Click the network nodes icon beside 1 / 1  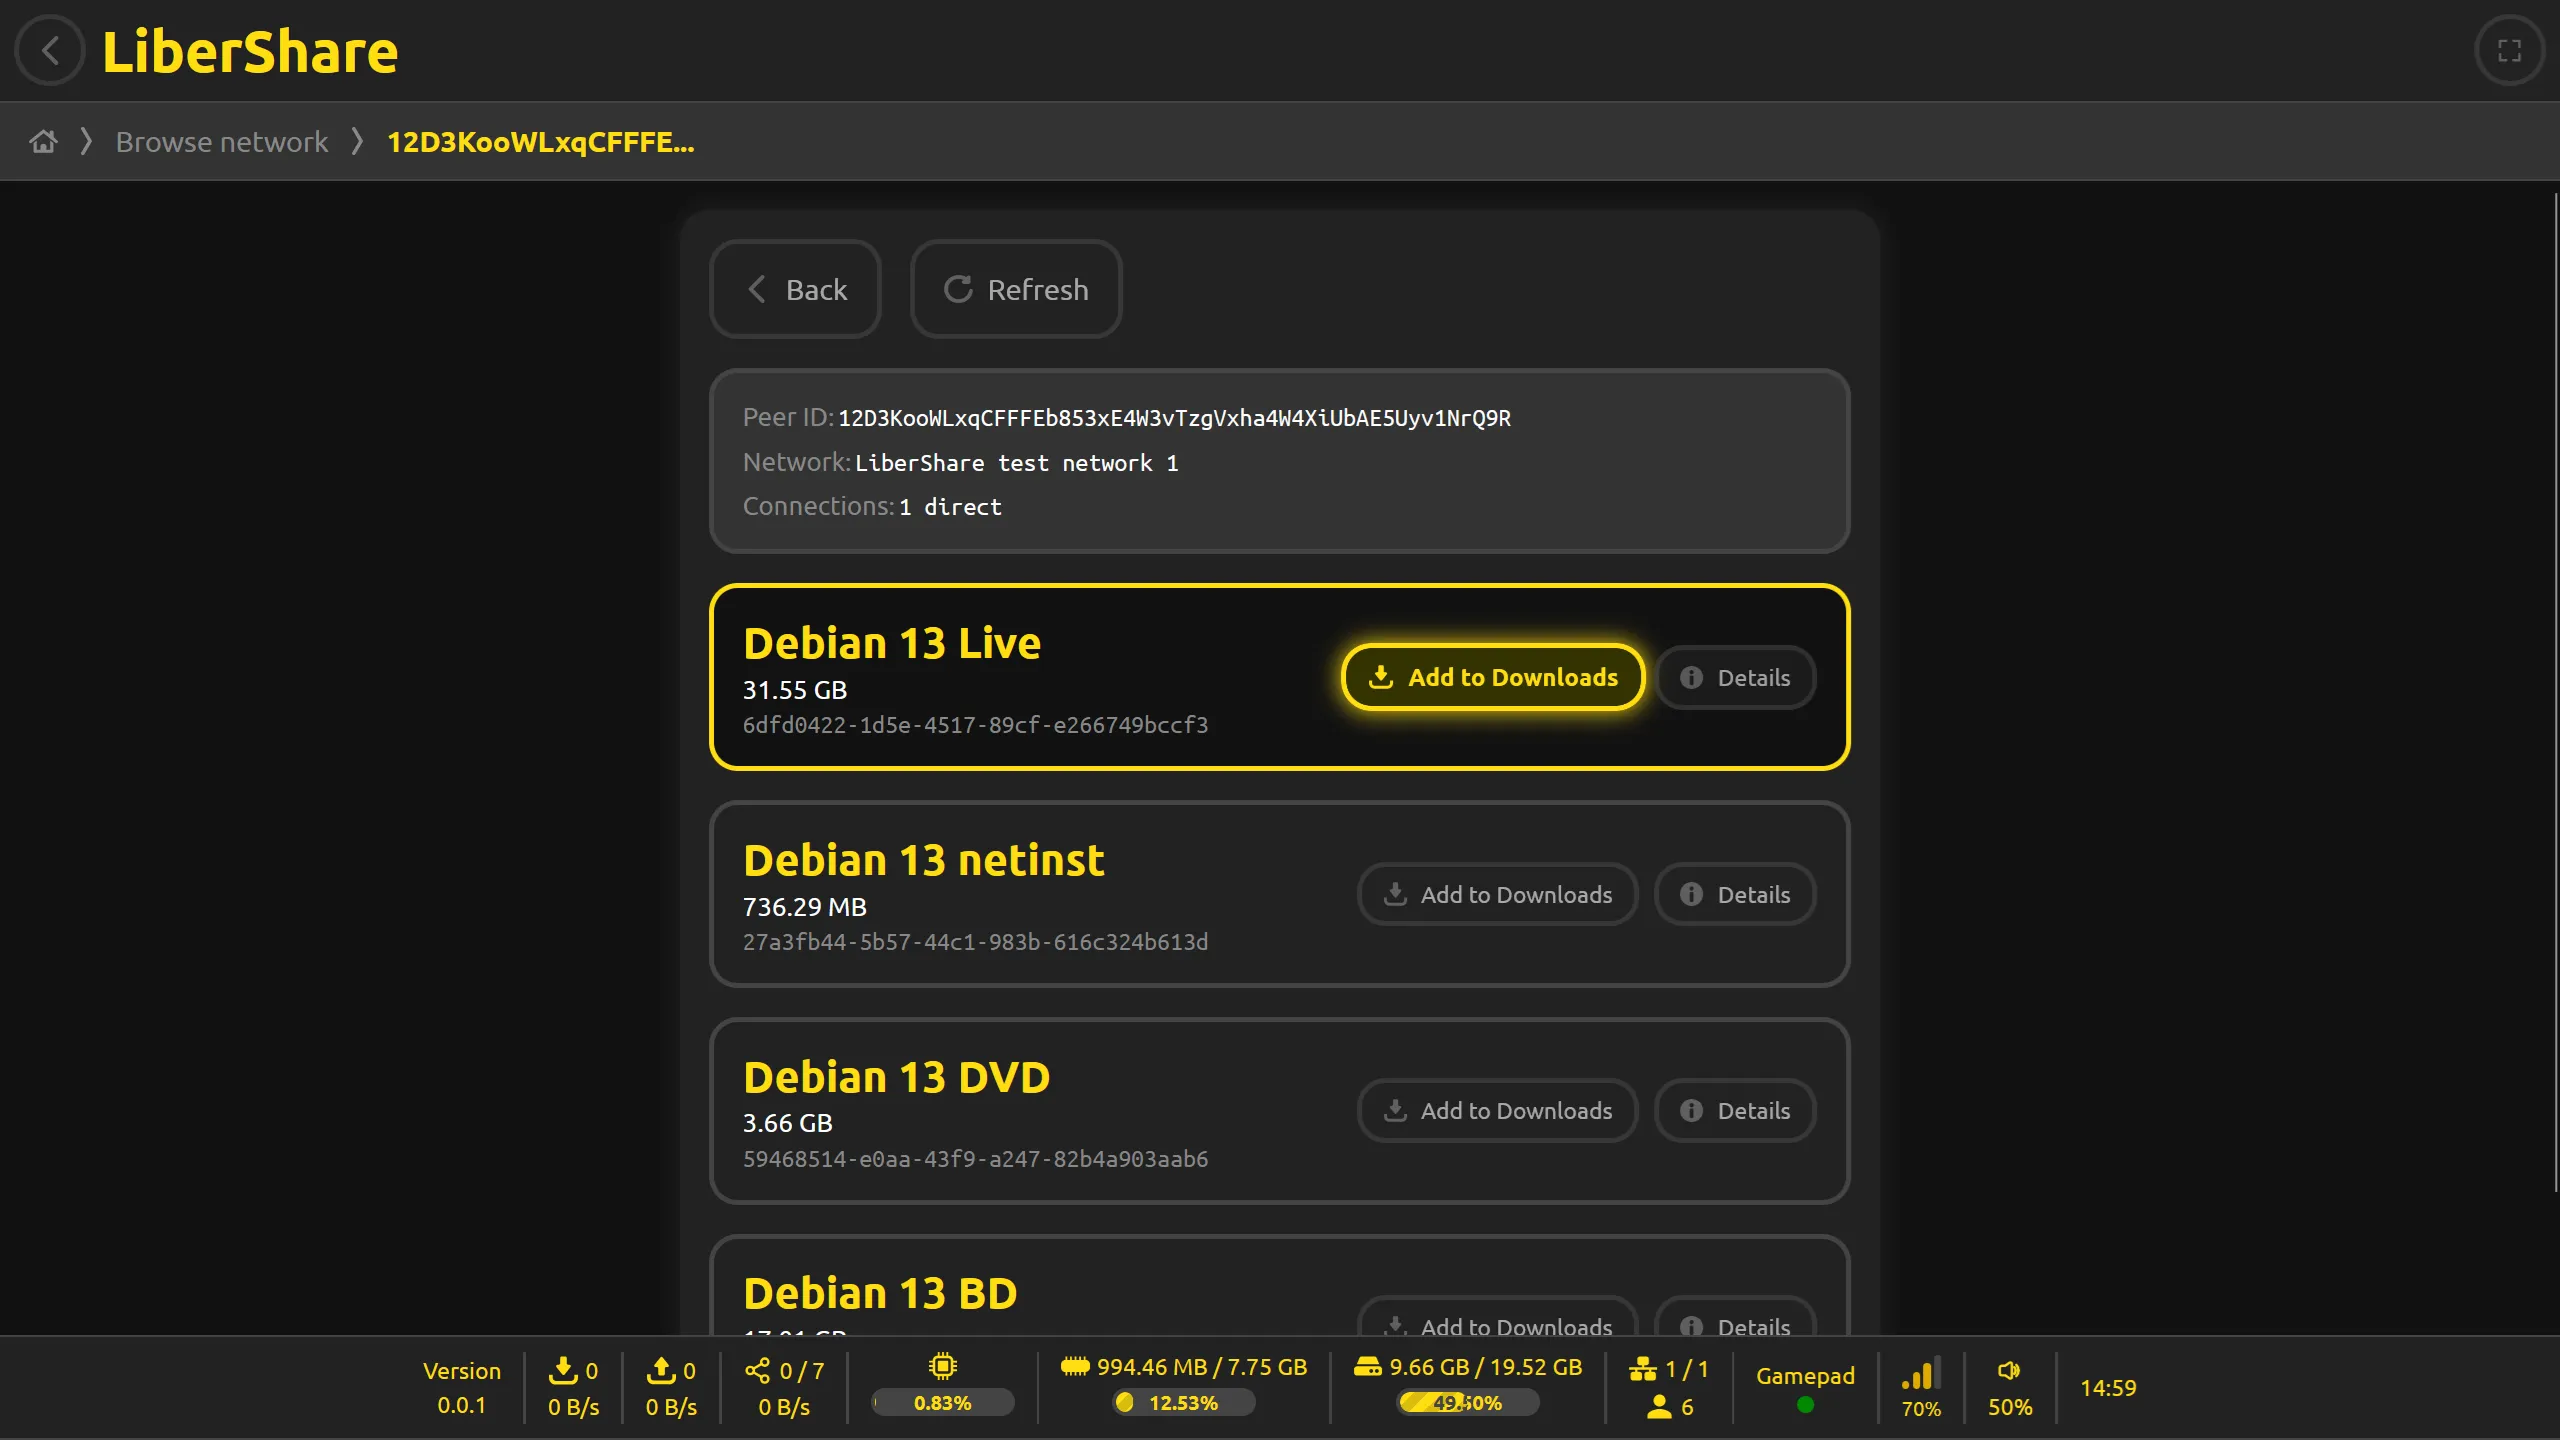(1643, 1369)
